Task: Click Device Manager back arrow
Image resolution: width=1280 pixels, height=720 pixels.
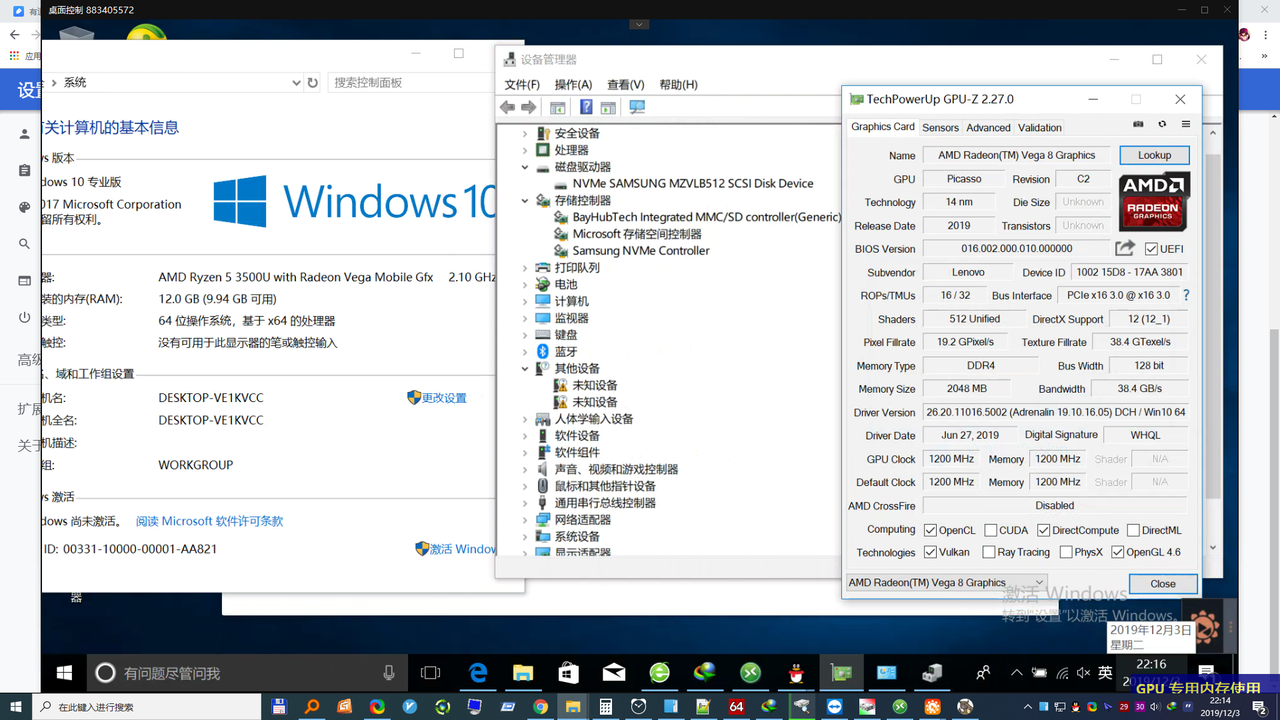Action: 507,108
